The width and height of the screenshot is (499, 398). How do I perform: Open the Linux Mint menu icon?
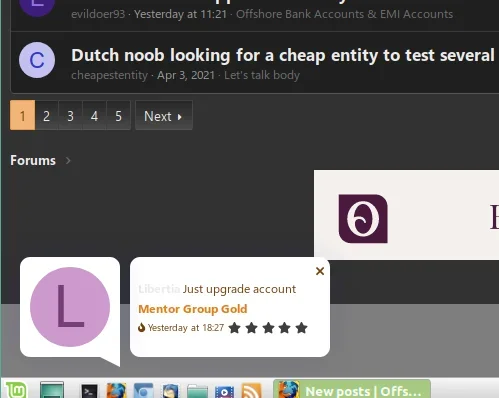coord(16,390)
